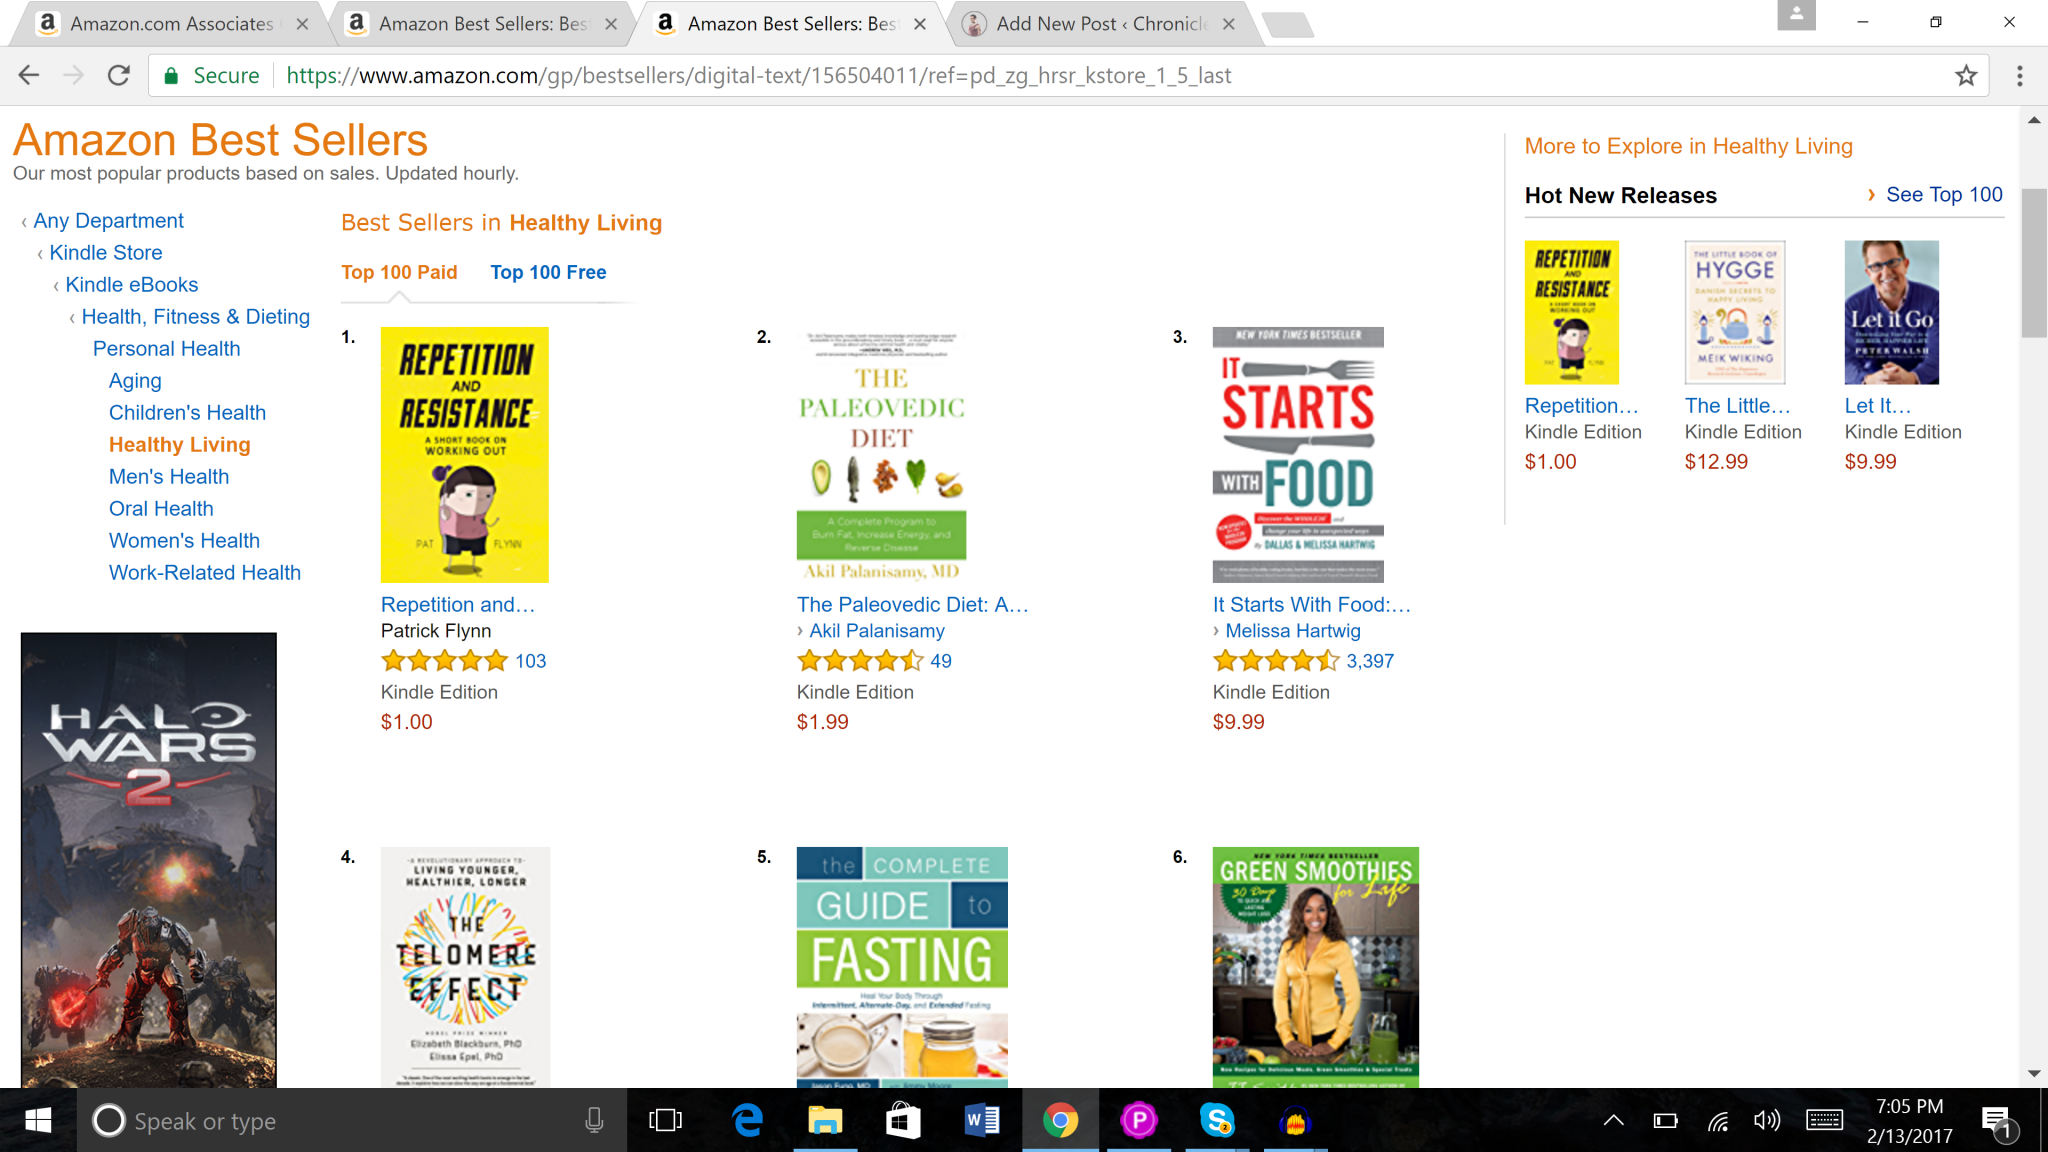
Task: Open The Telomere Effect book cover
Action: click(465, 967)
